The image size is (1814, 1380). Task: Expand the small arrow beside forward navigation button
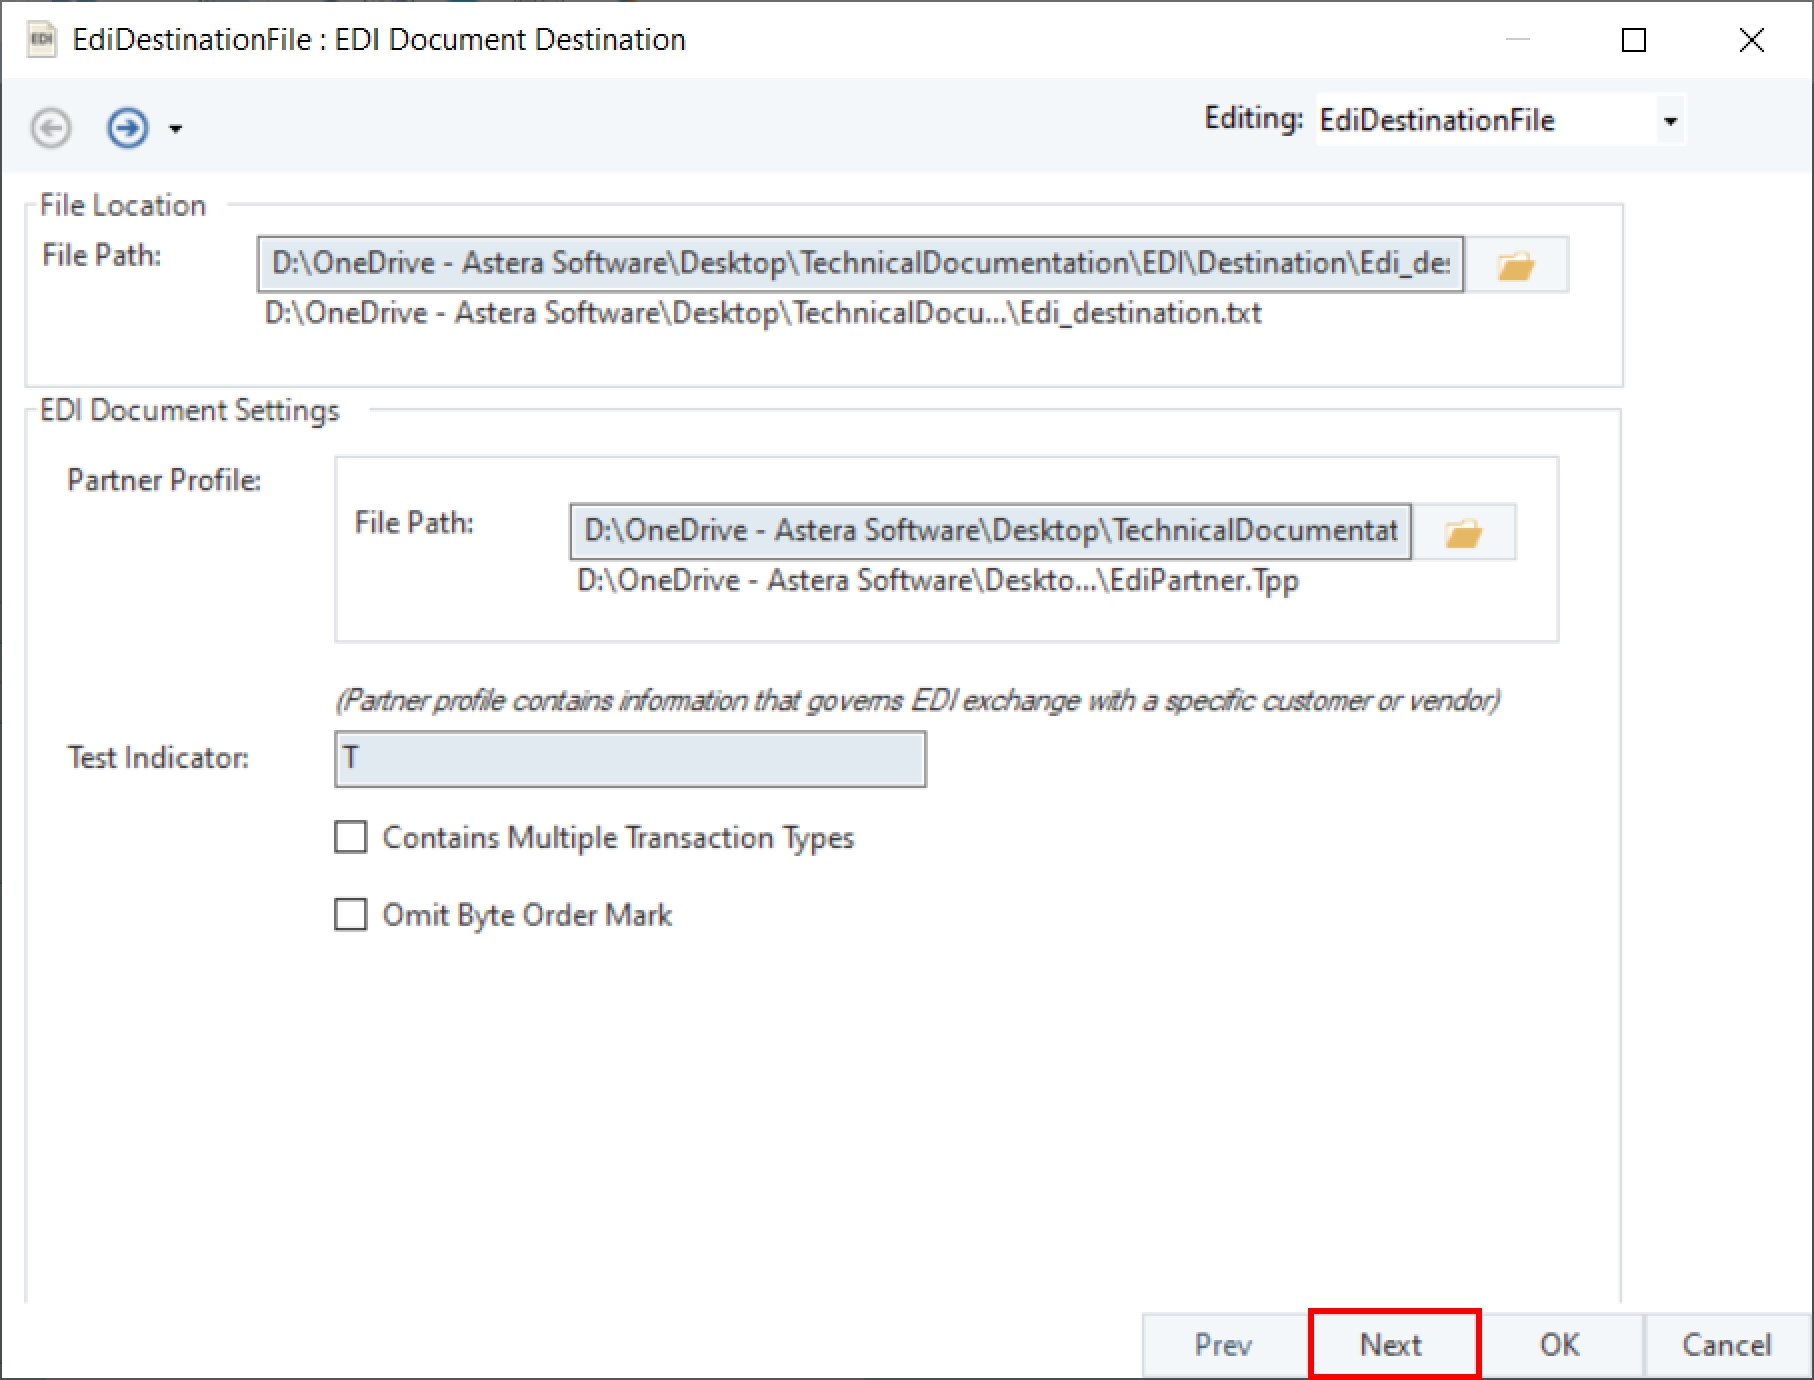pos(176,129)
